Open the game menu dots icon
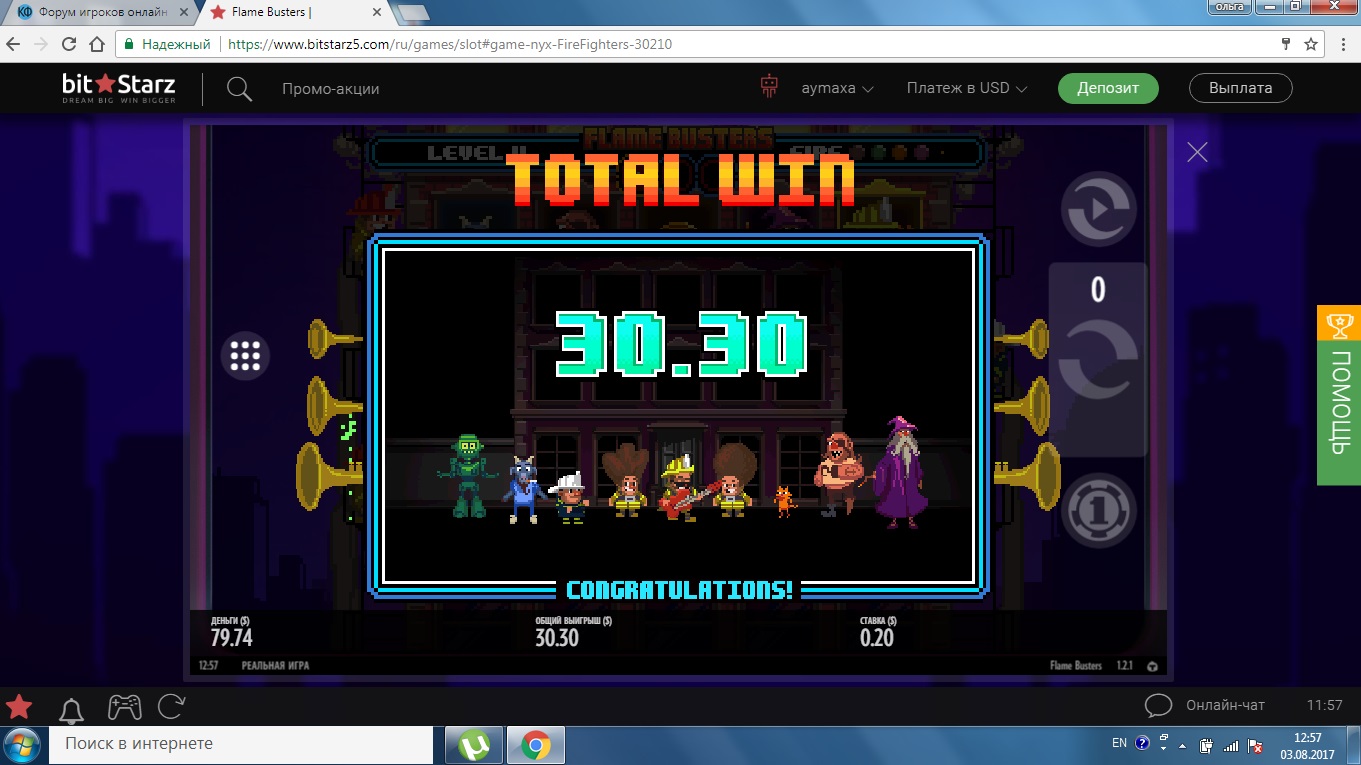Viewport: 1361px width, 765px height. 245,356
